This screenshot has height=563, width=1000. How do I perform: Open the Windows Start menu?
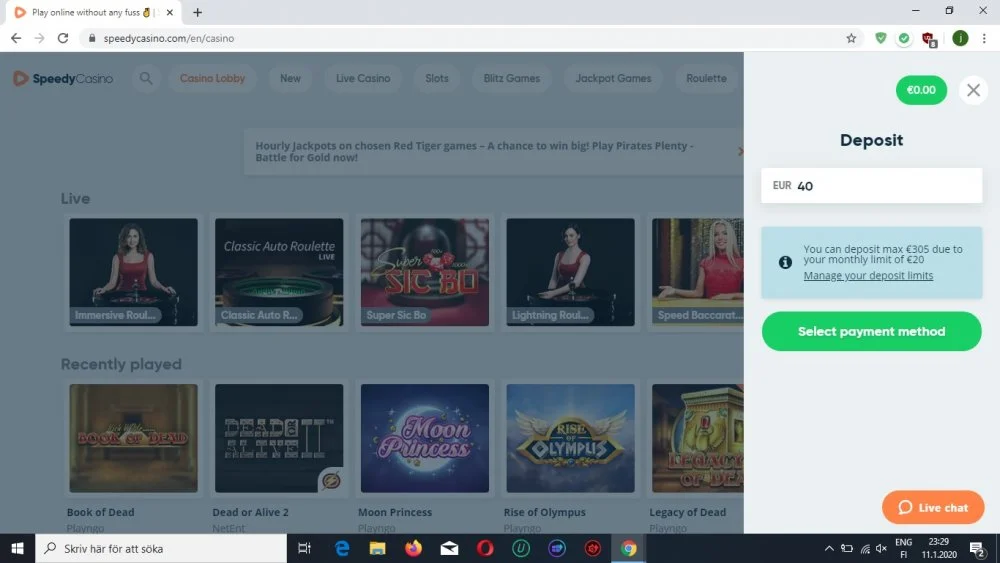tap(17, 548)
